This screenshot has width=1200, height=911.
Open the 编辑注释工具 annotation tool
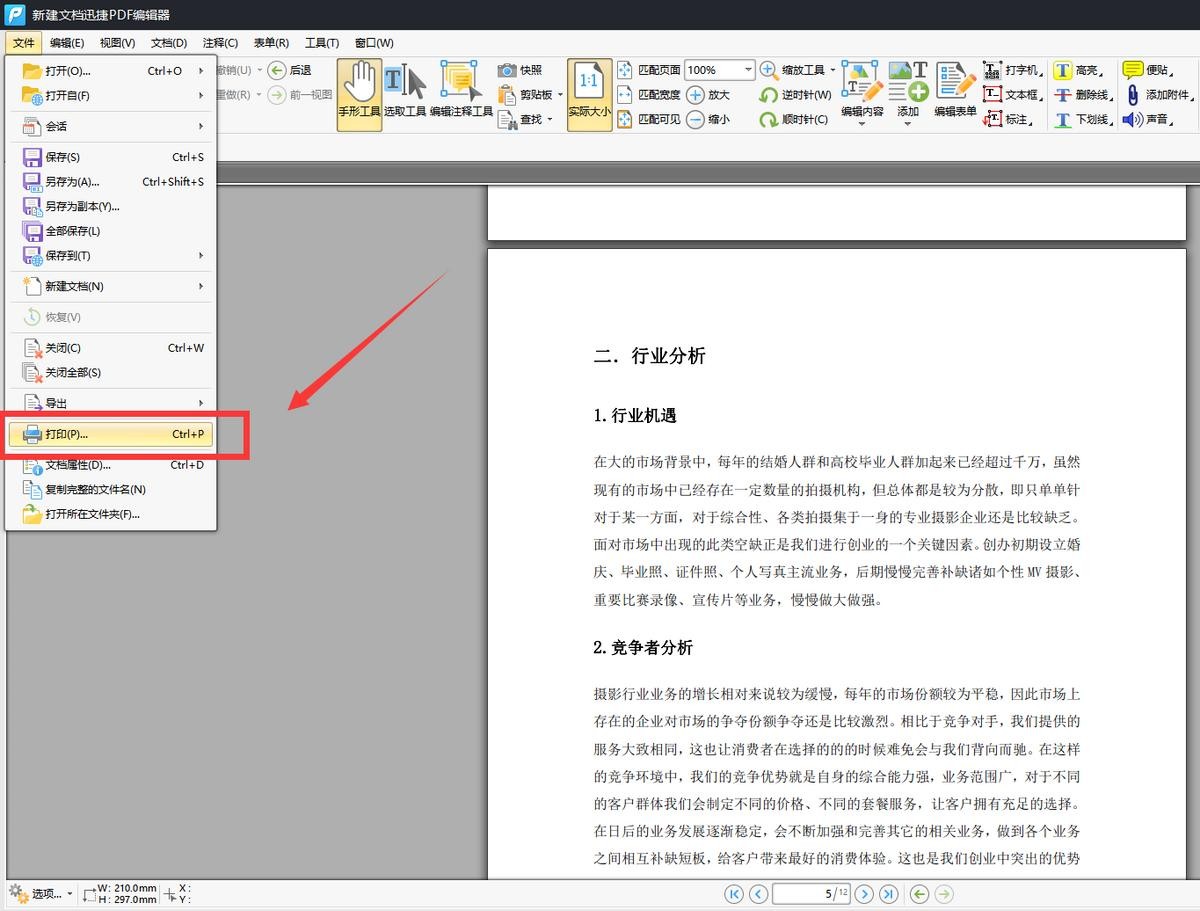[x=461, y=94]
